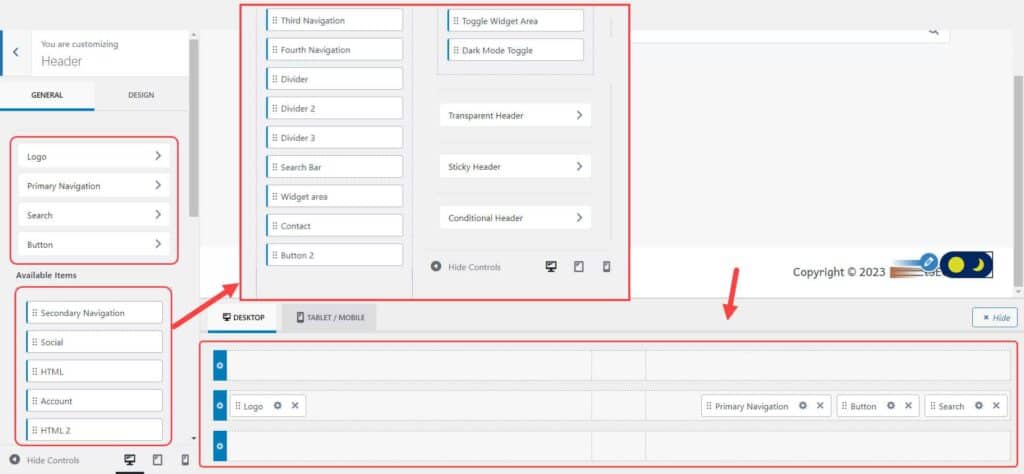Select the Account available item
The image size is (1024, 474).
coord(94,401)
